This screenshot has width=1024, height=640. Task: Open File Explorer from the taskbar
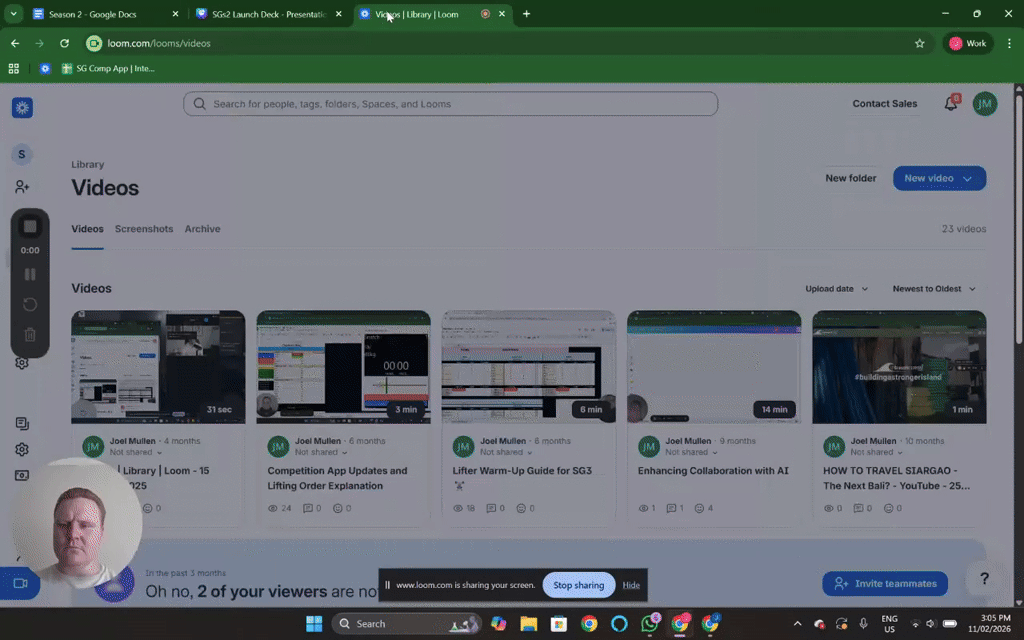click(x=528, y=624)
